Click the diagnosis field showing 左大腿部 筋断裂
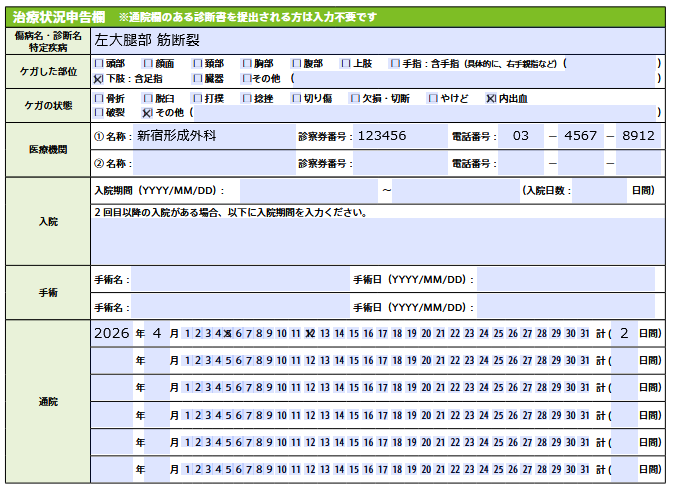Image resolution: width=673 pixels, height=491 pixels. [x=375, y=41]
